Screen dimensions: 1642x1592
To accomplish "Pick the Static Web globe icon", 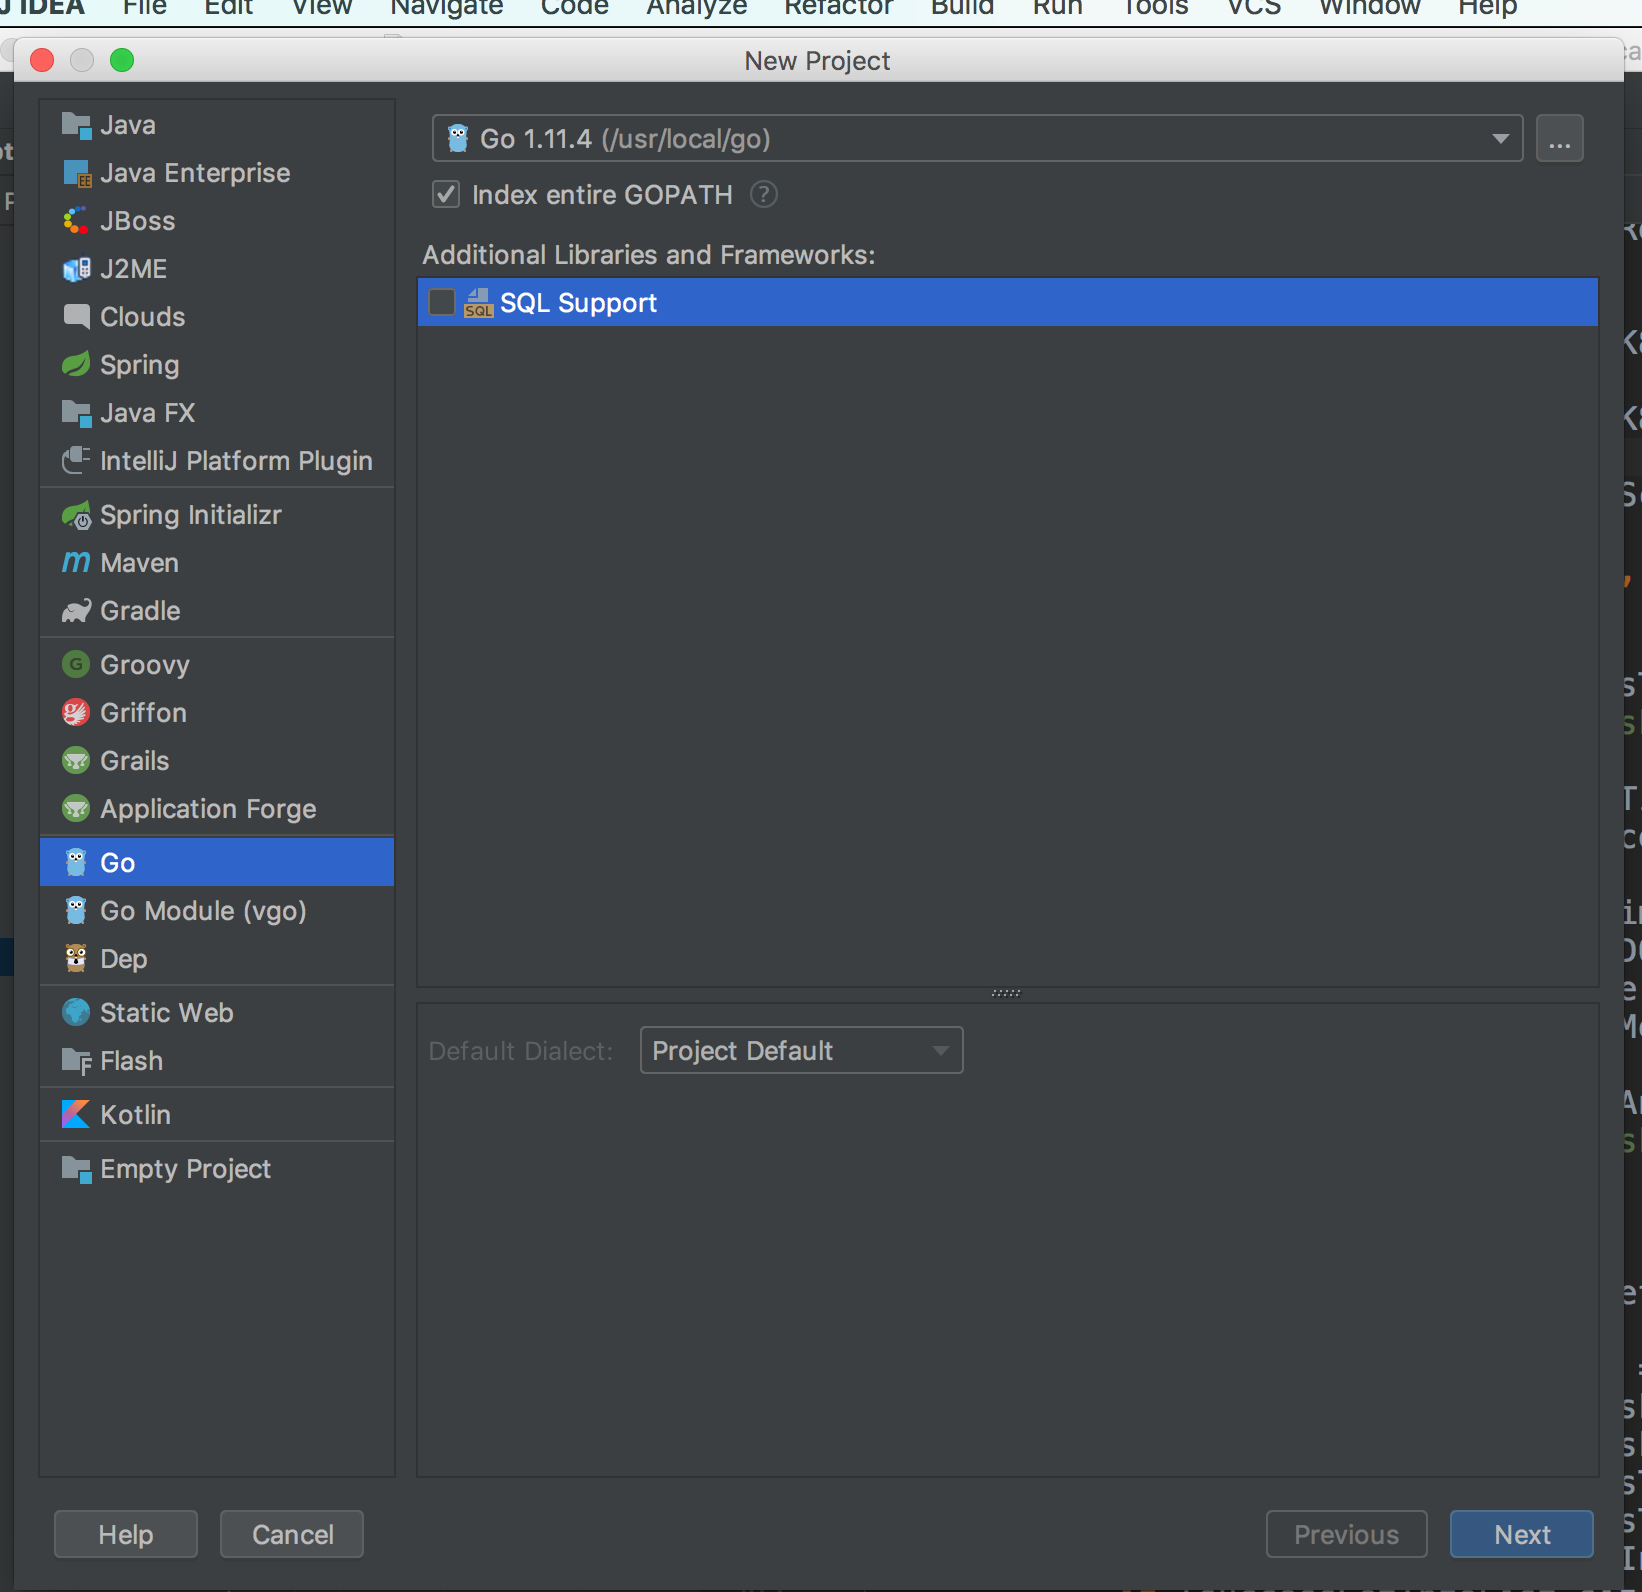I will coord(76,1013).
